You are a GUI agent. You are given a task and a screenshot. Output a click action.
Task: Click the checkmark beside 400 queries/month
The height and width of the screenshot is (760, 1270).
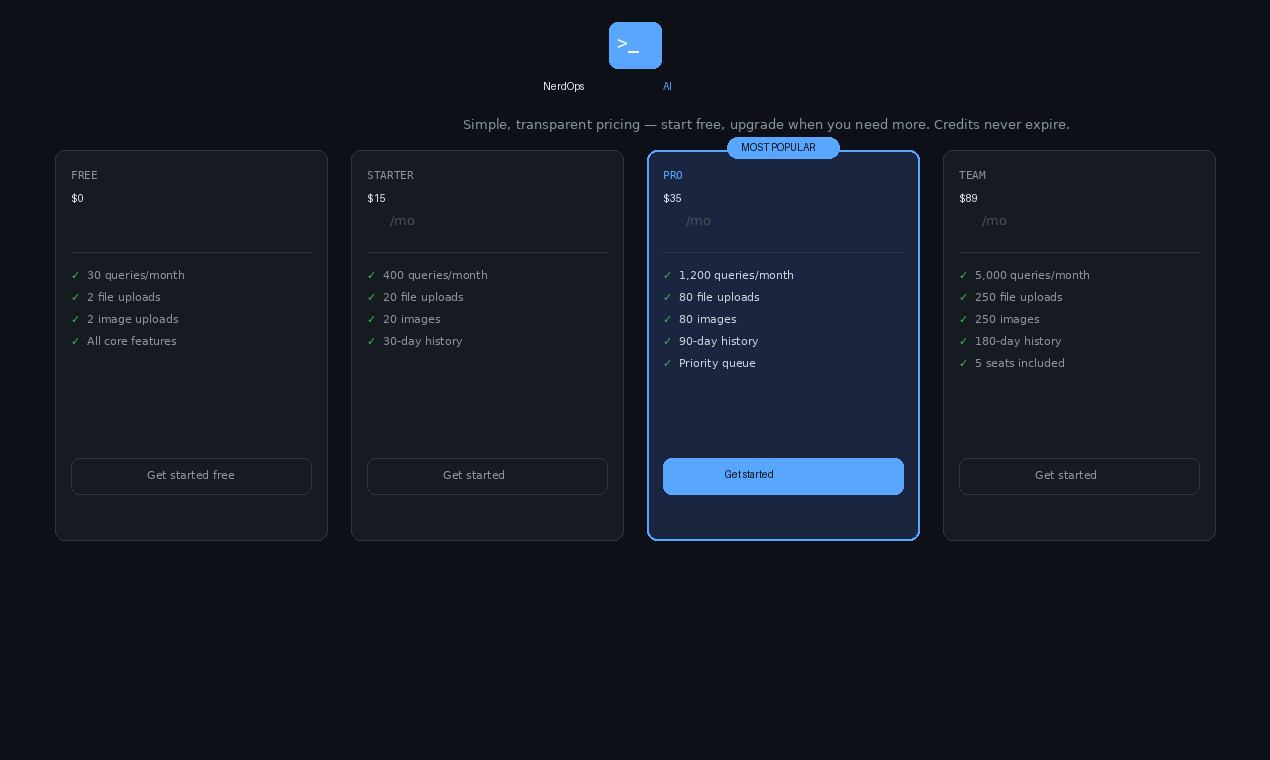(371, 275)
